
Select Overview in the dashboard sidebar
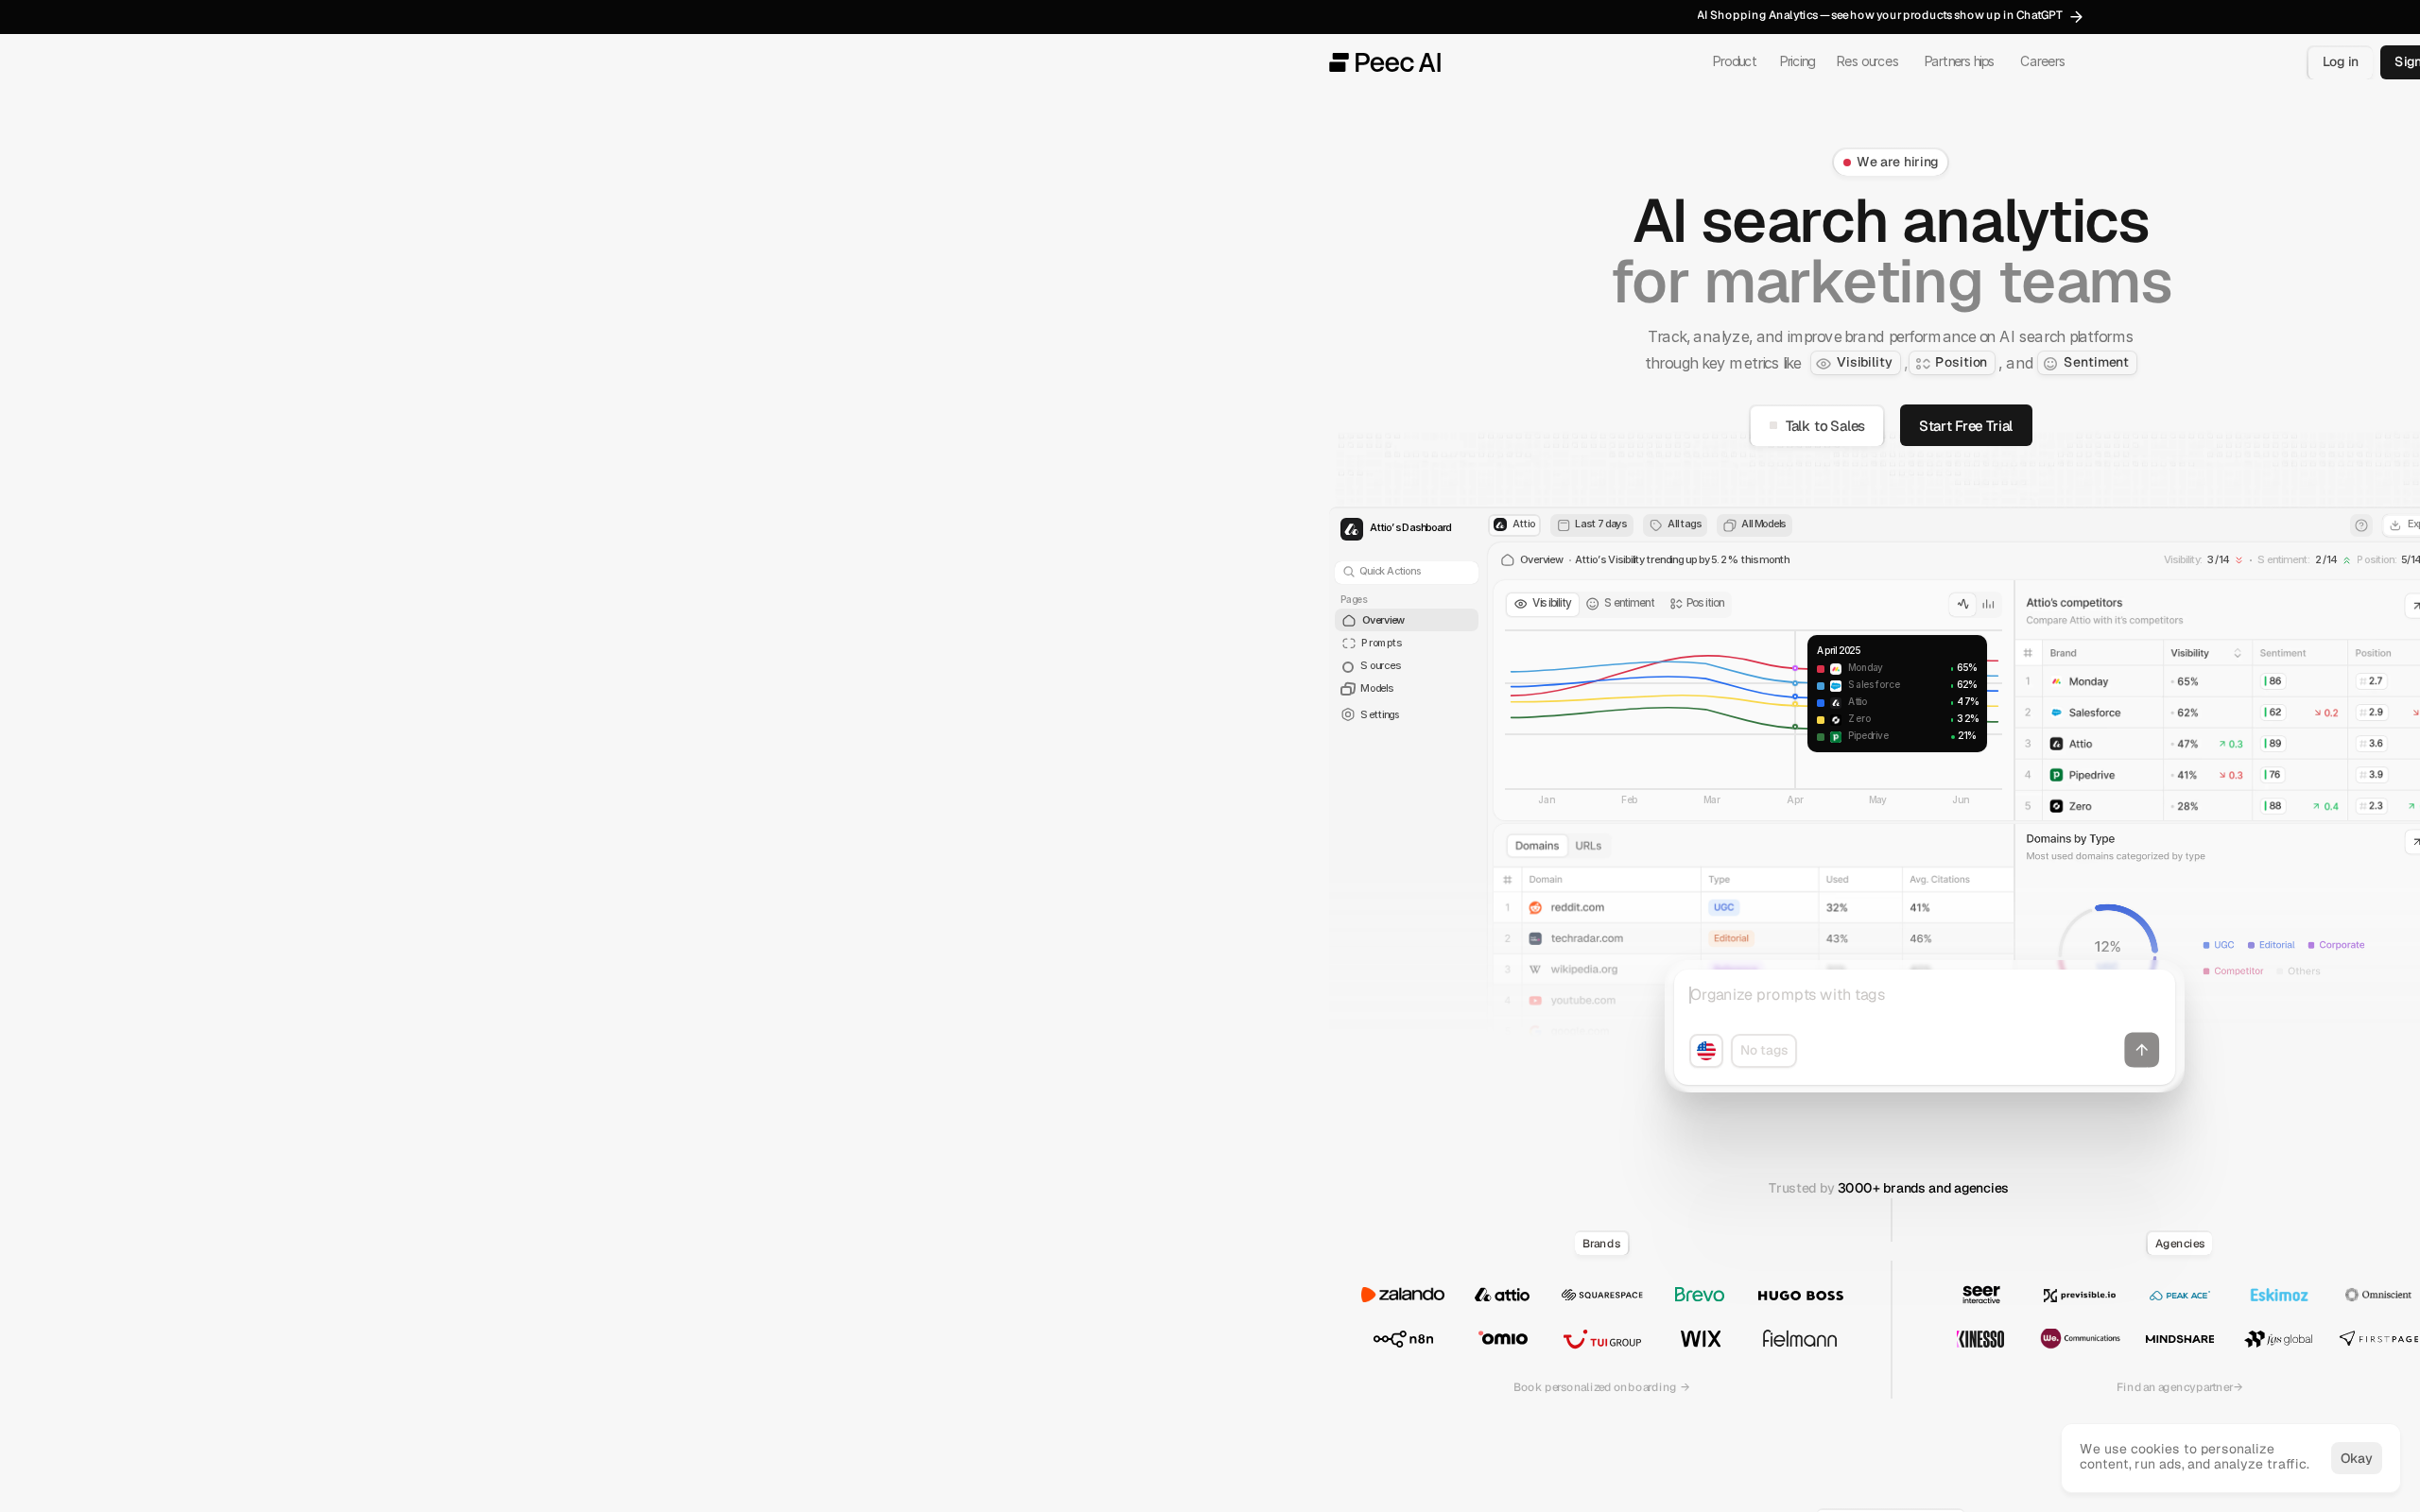tap(1406, 621)
